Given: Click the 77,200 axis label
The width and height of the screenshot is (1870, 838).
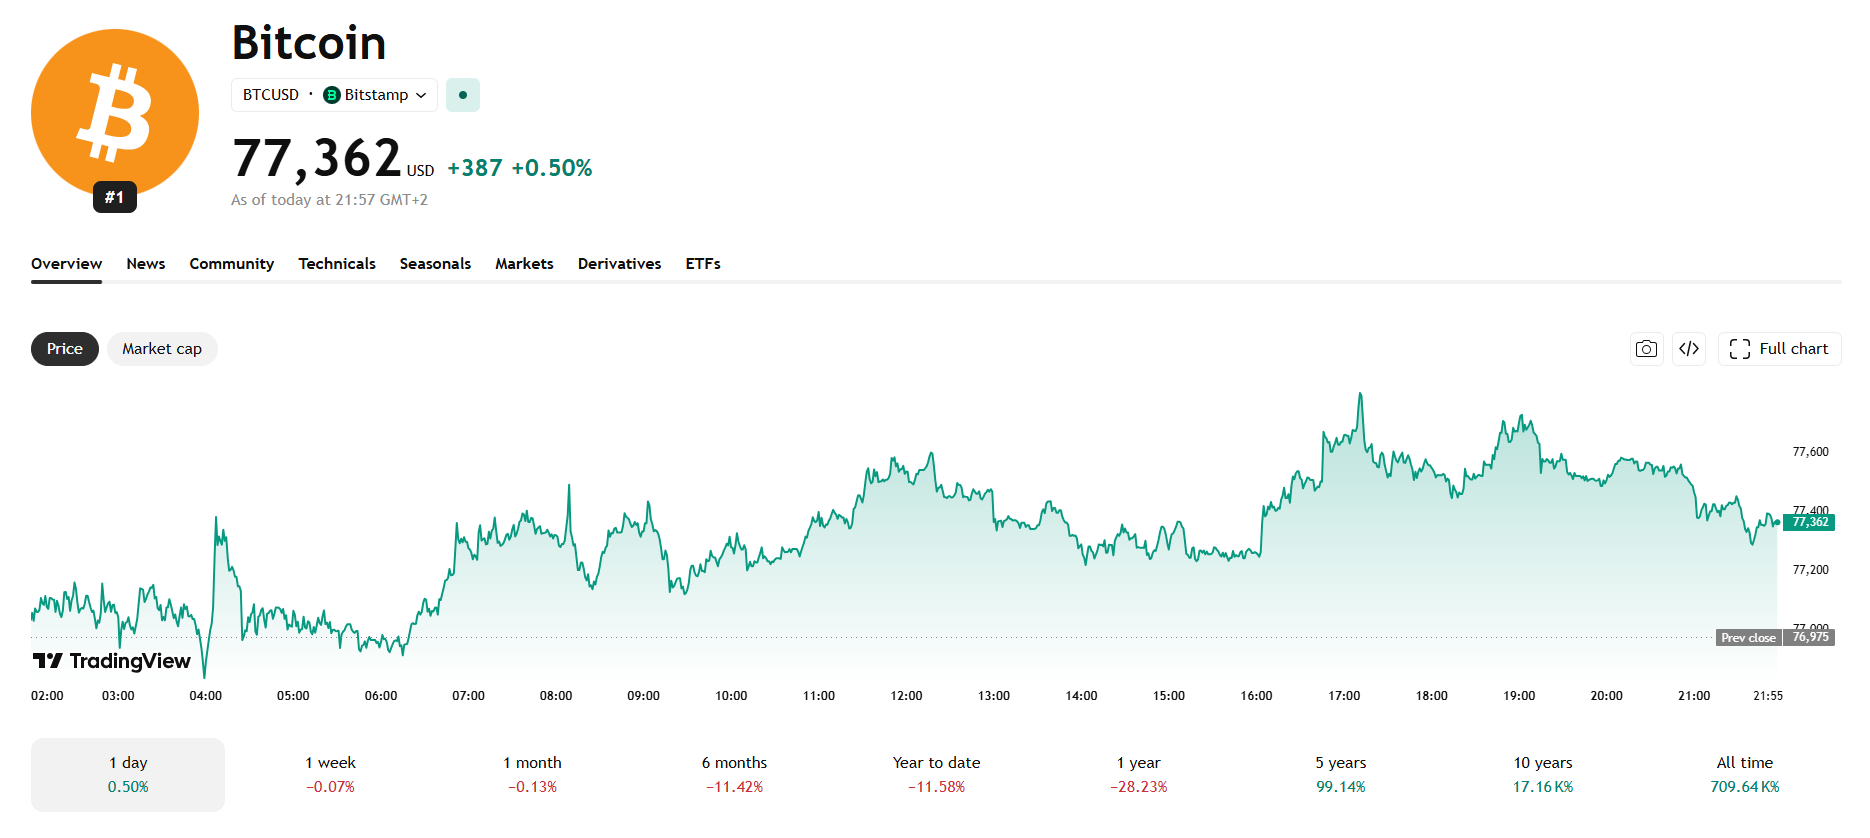Looking at the screenshot, I should coord(1810,570).
